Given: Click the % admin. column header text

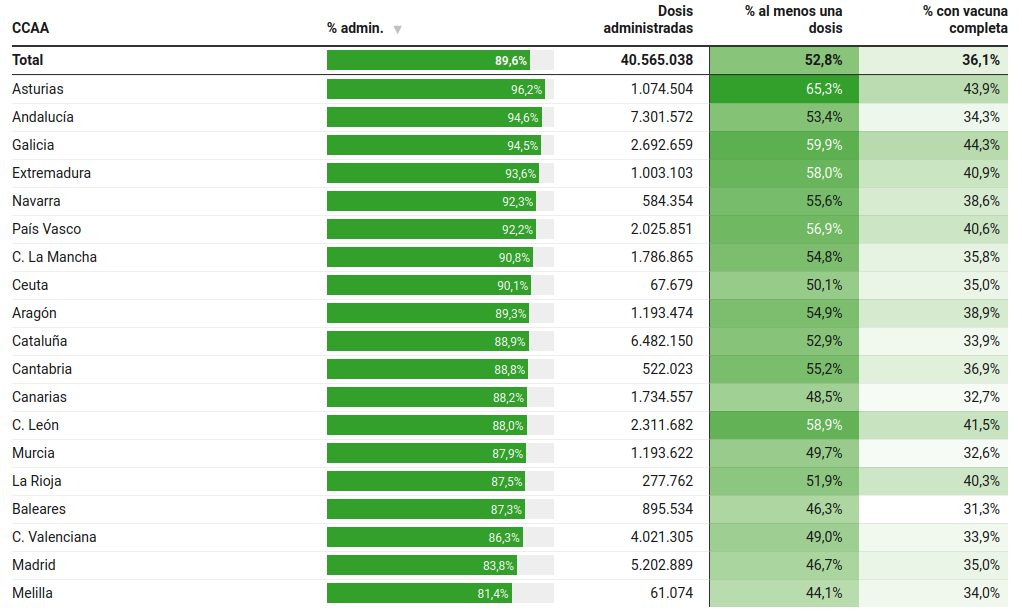Looking at the screenshot, I should [x=355, y=28].
